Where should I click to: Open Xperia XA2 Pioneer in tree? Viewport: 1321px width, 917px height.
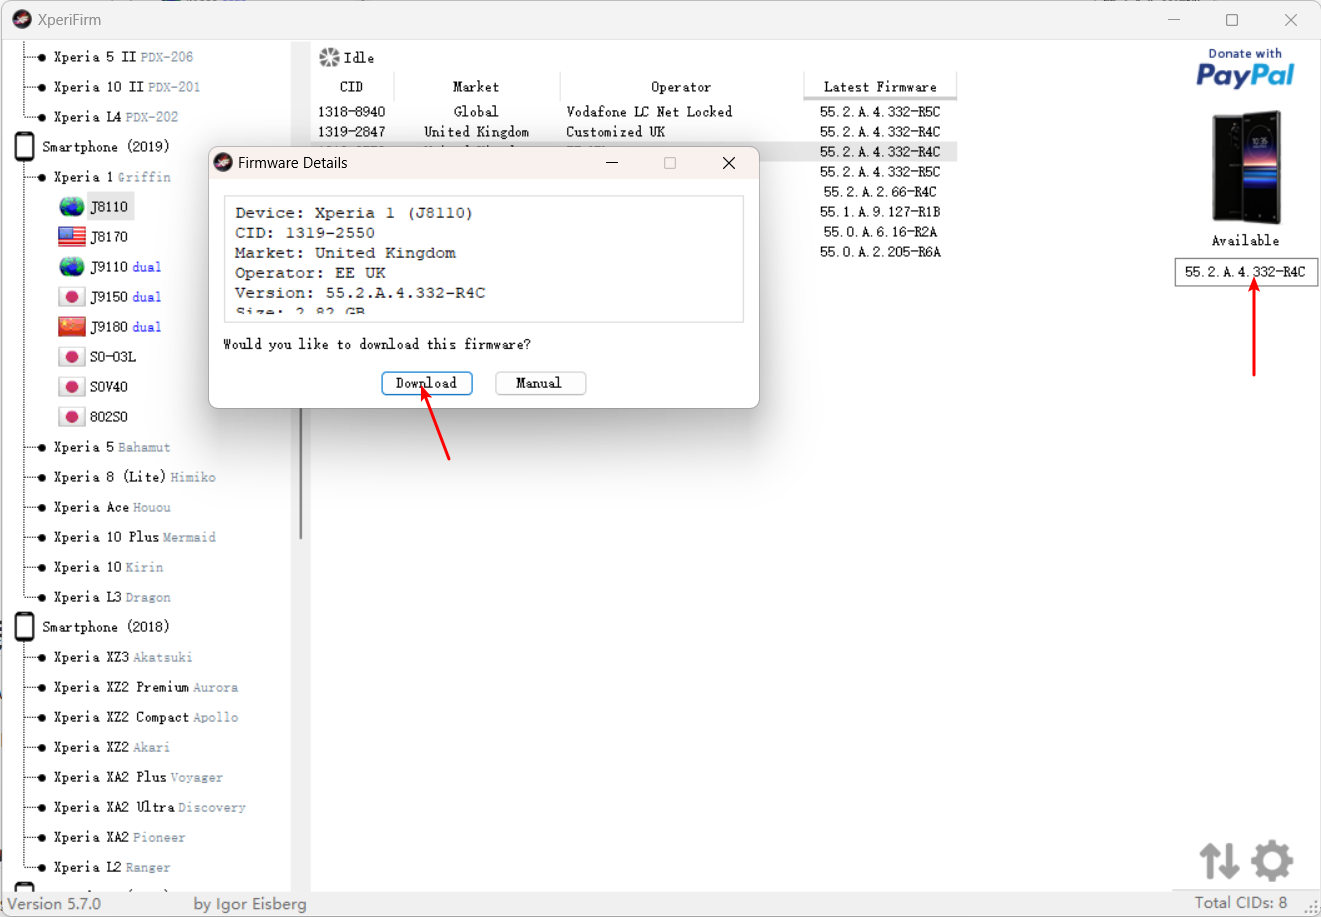coord(119,837)
